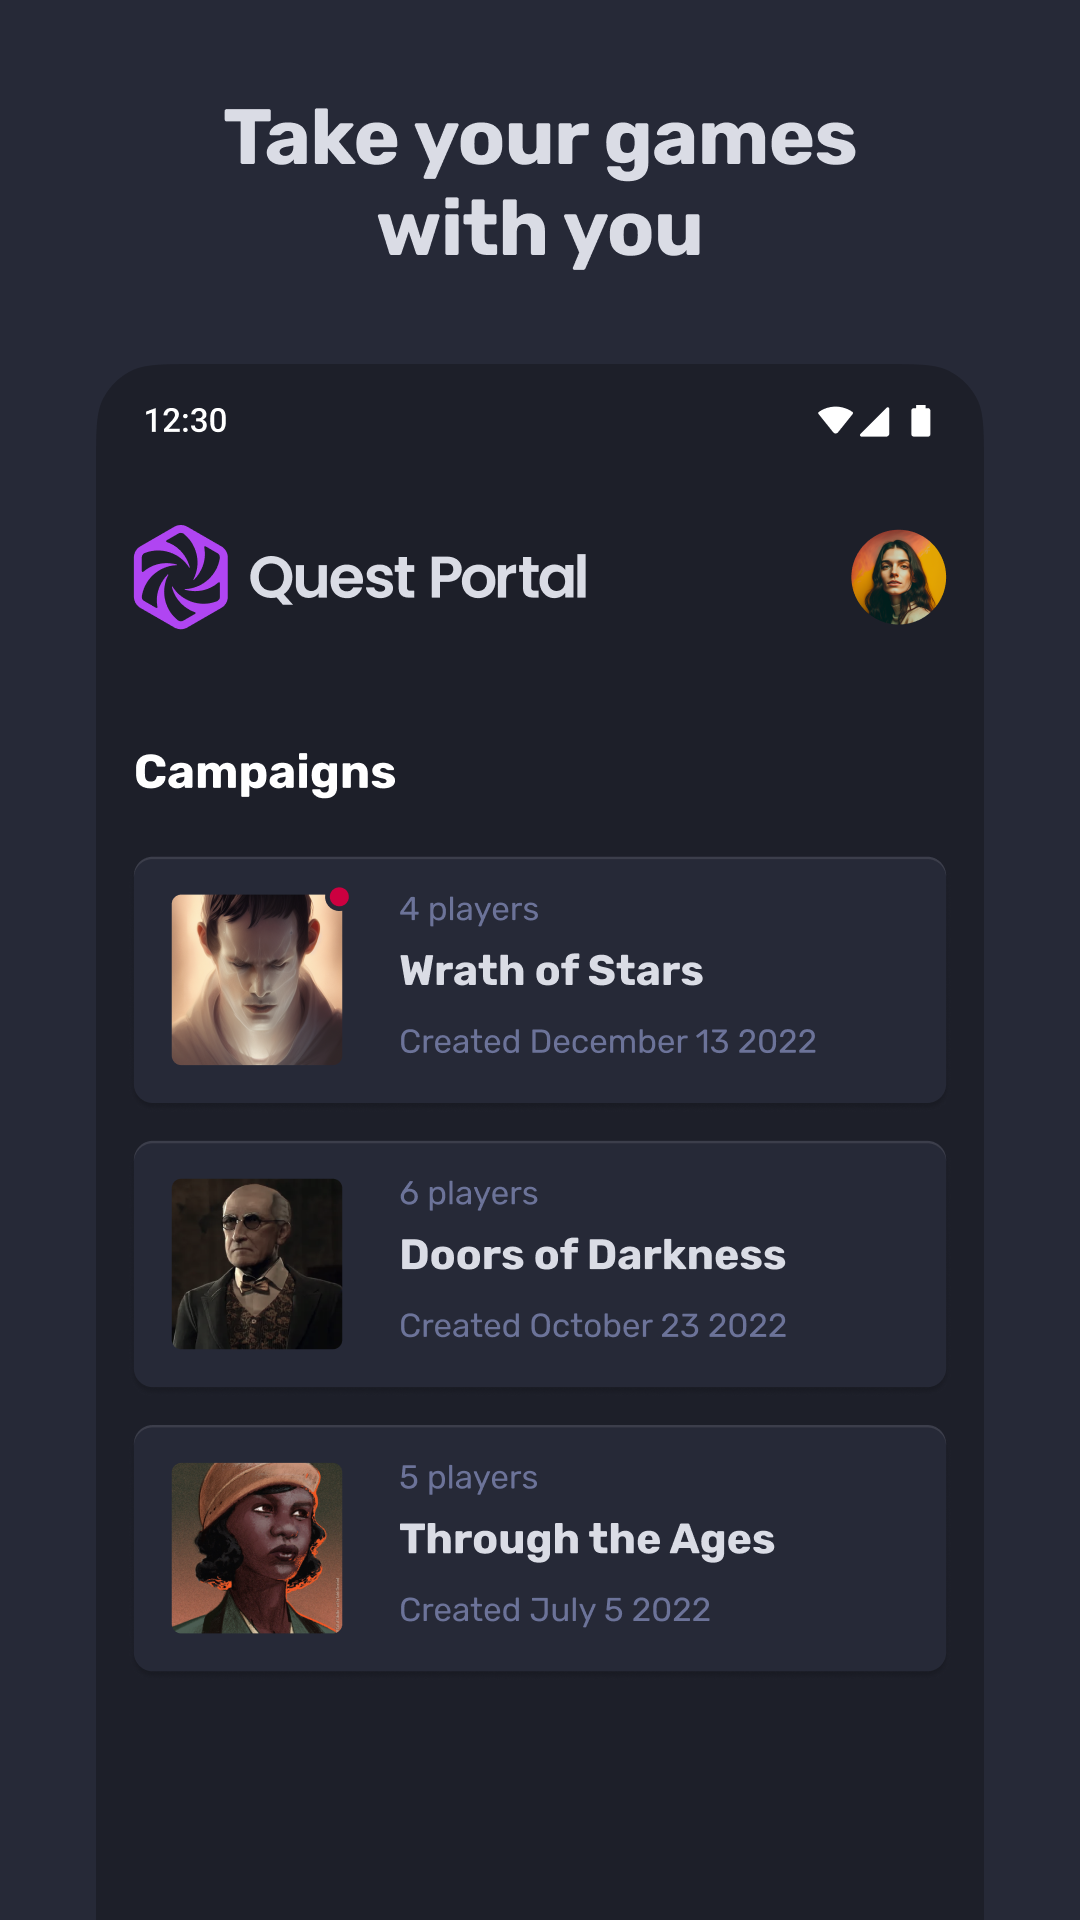Open the user profile avatar
This screenshot has height=1920, width=1080.
click(898, 577)
